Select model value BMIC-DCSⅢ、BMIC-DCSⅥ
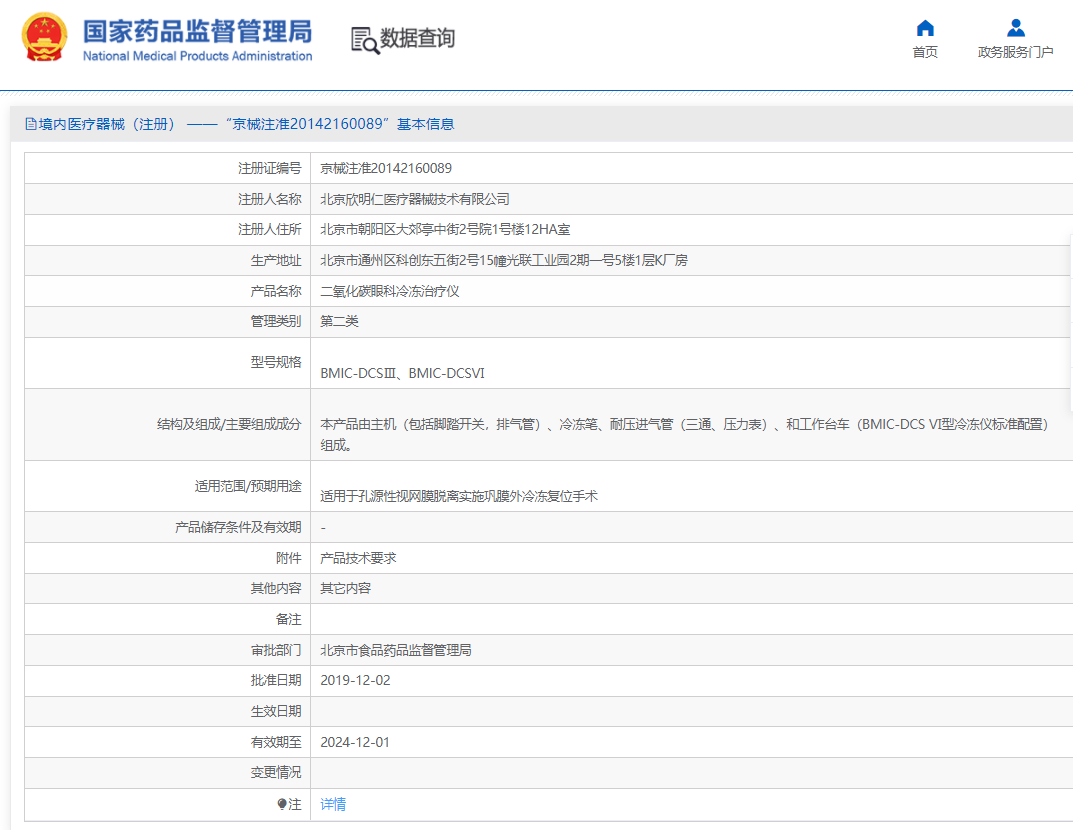This screenshot has width=1073, height=830. click(402, 373)
